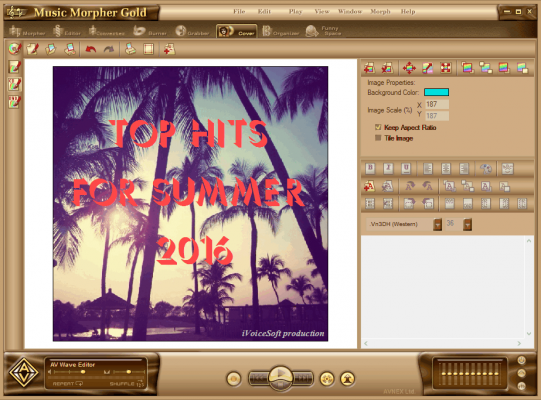Select the Italic text formatting icon
Image resolution: width=541 pixels, height=400 pixels.
[x=388, y=168]
